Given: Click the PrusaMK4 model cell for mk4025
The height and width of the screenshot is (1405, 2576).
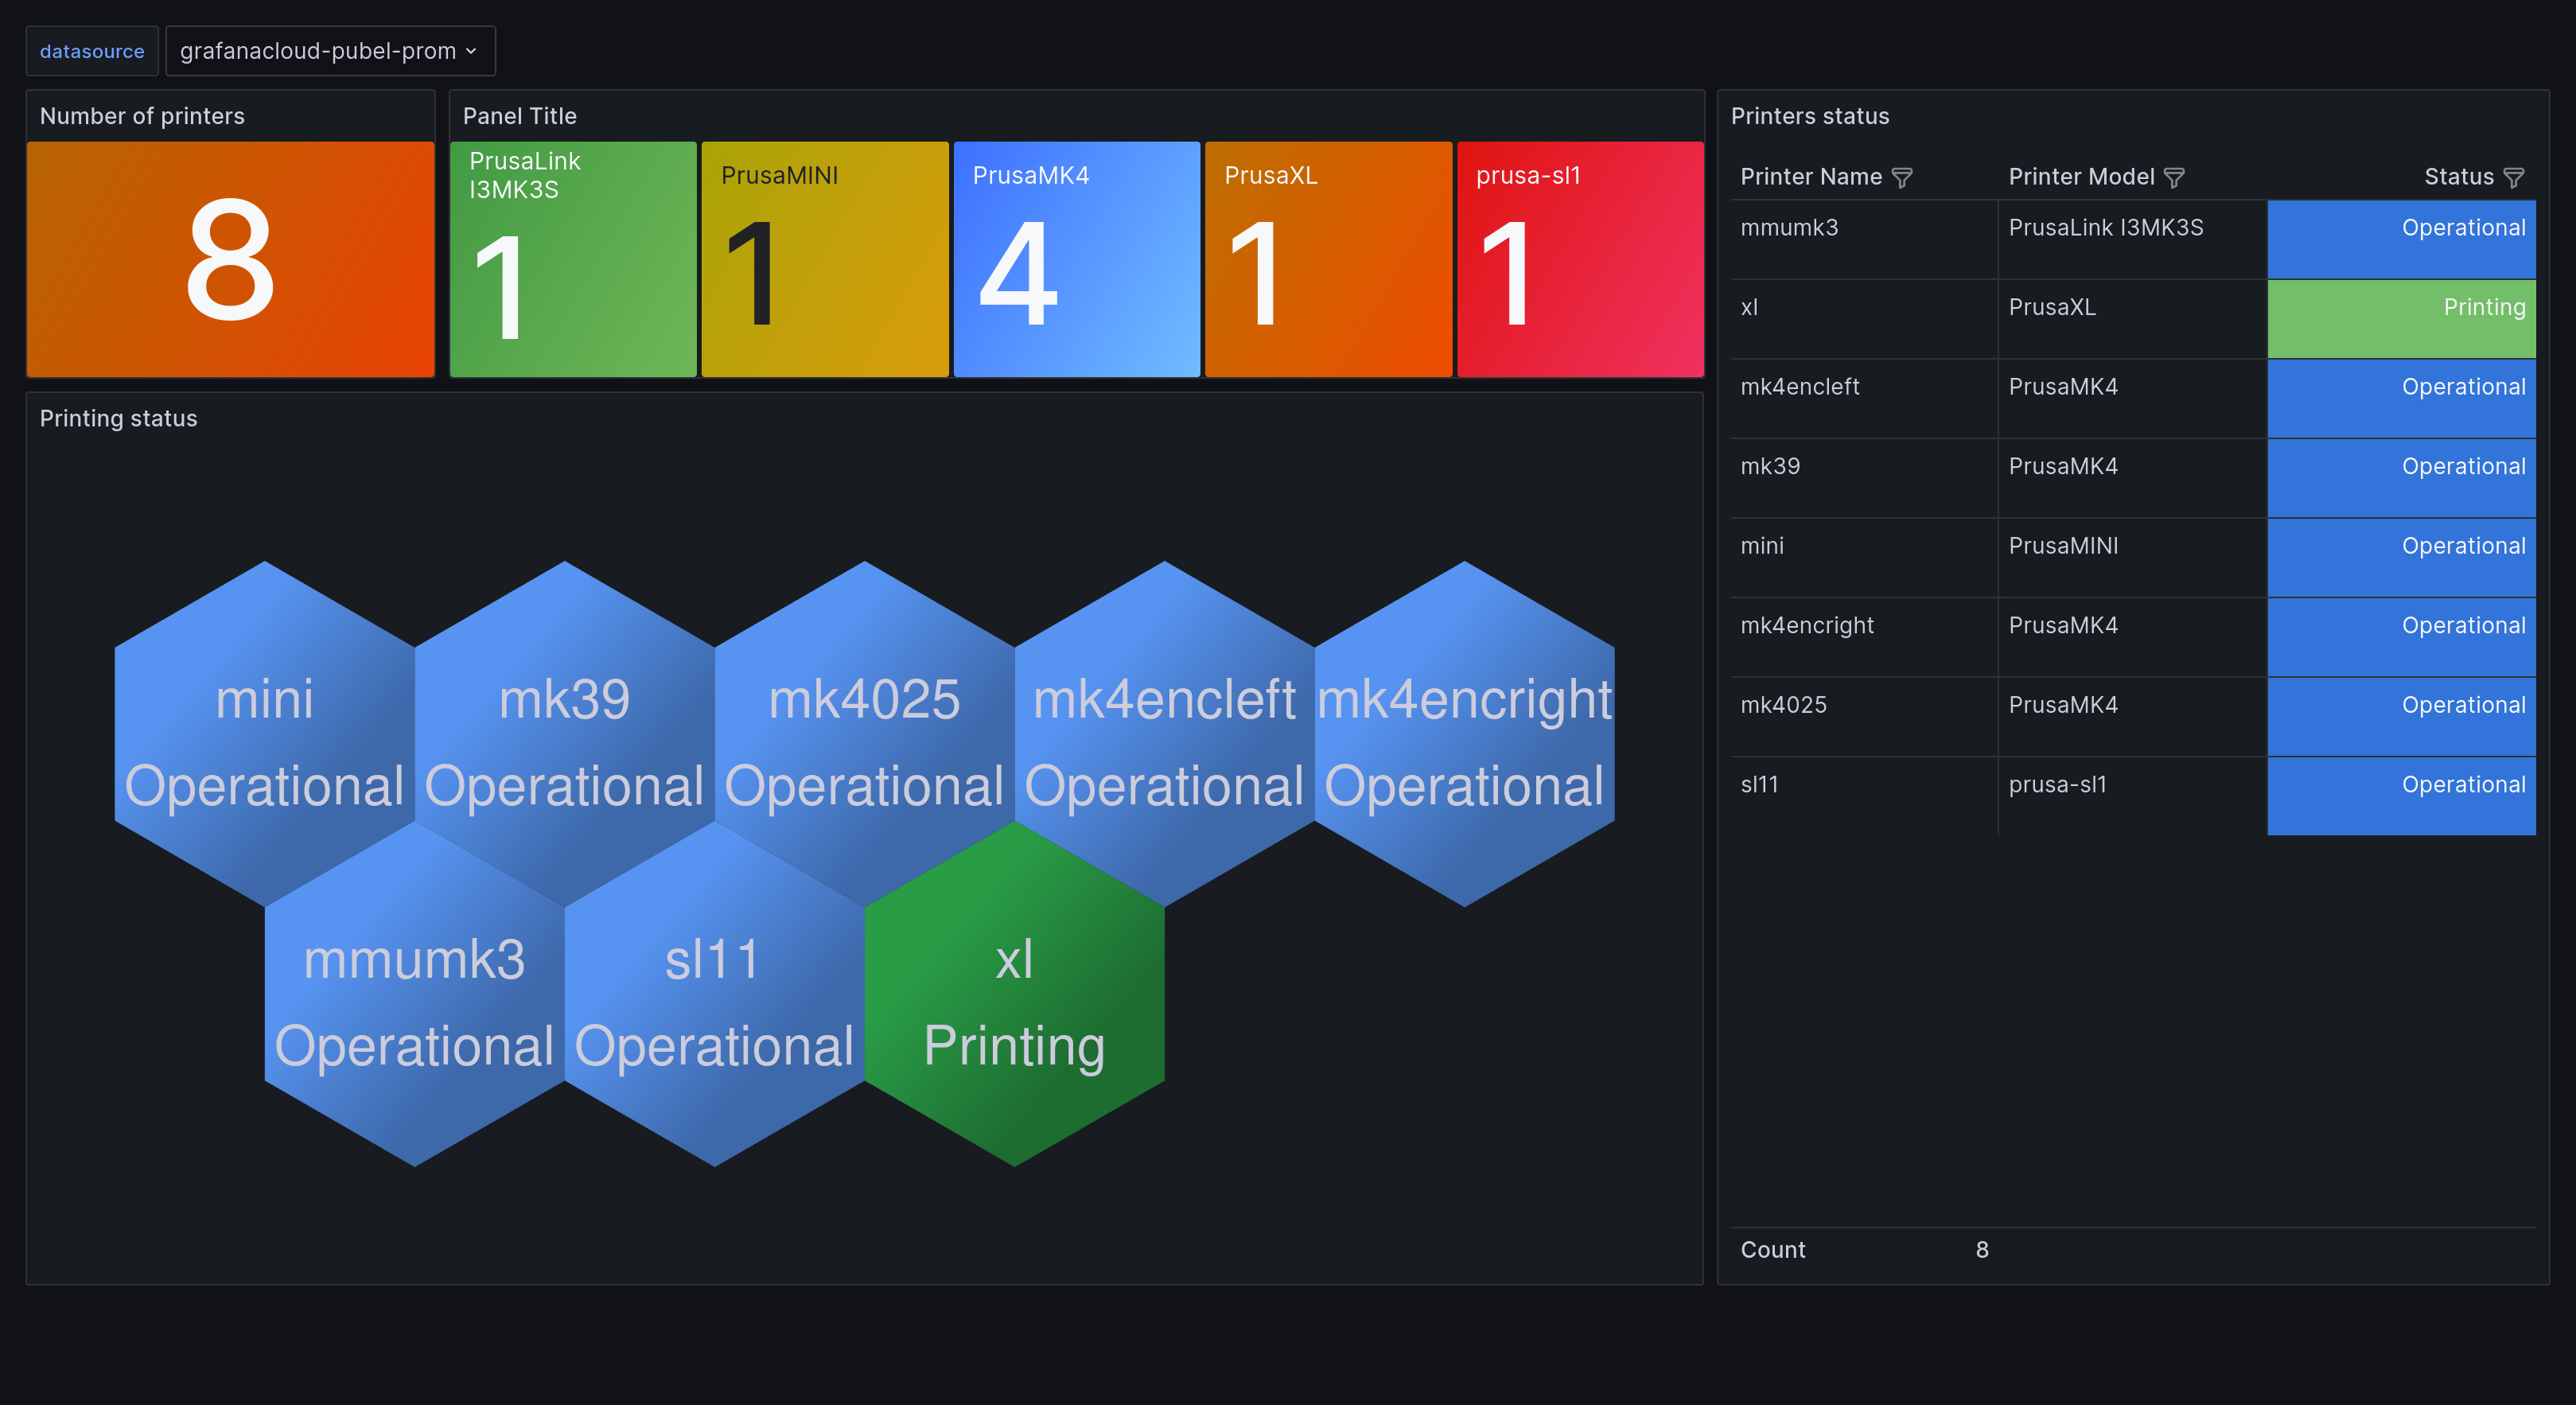Looking at the screenshot, I should coord(2133,716).
